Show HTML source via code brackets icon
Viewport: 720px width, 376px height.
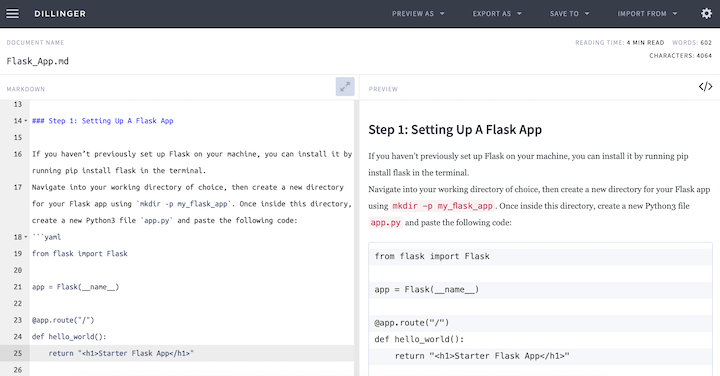coord(705,86)
